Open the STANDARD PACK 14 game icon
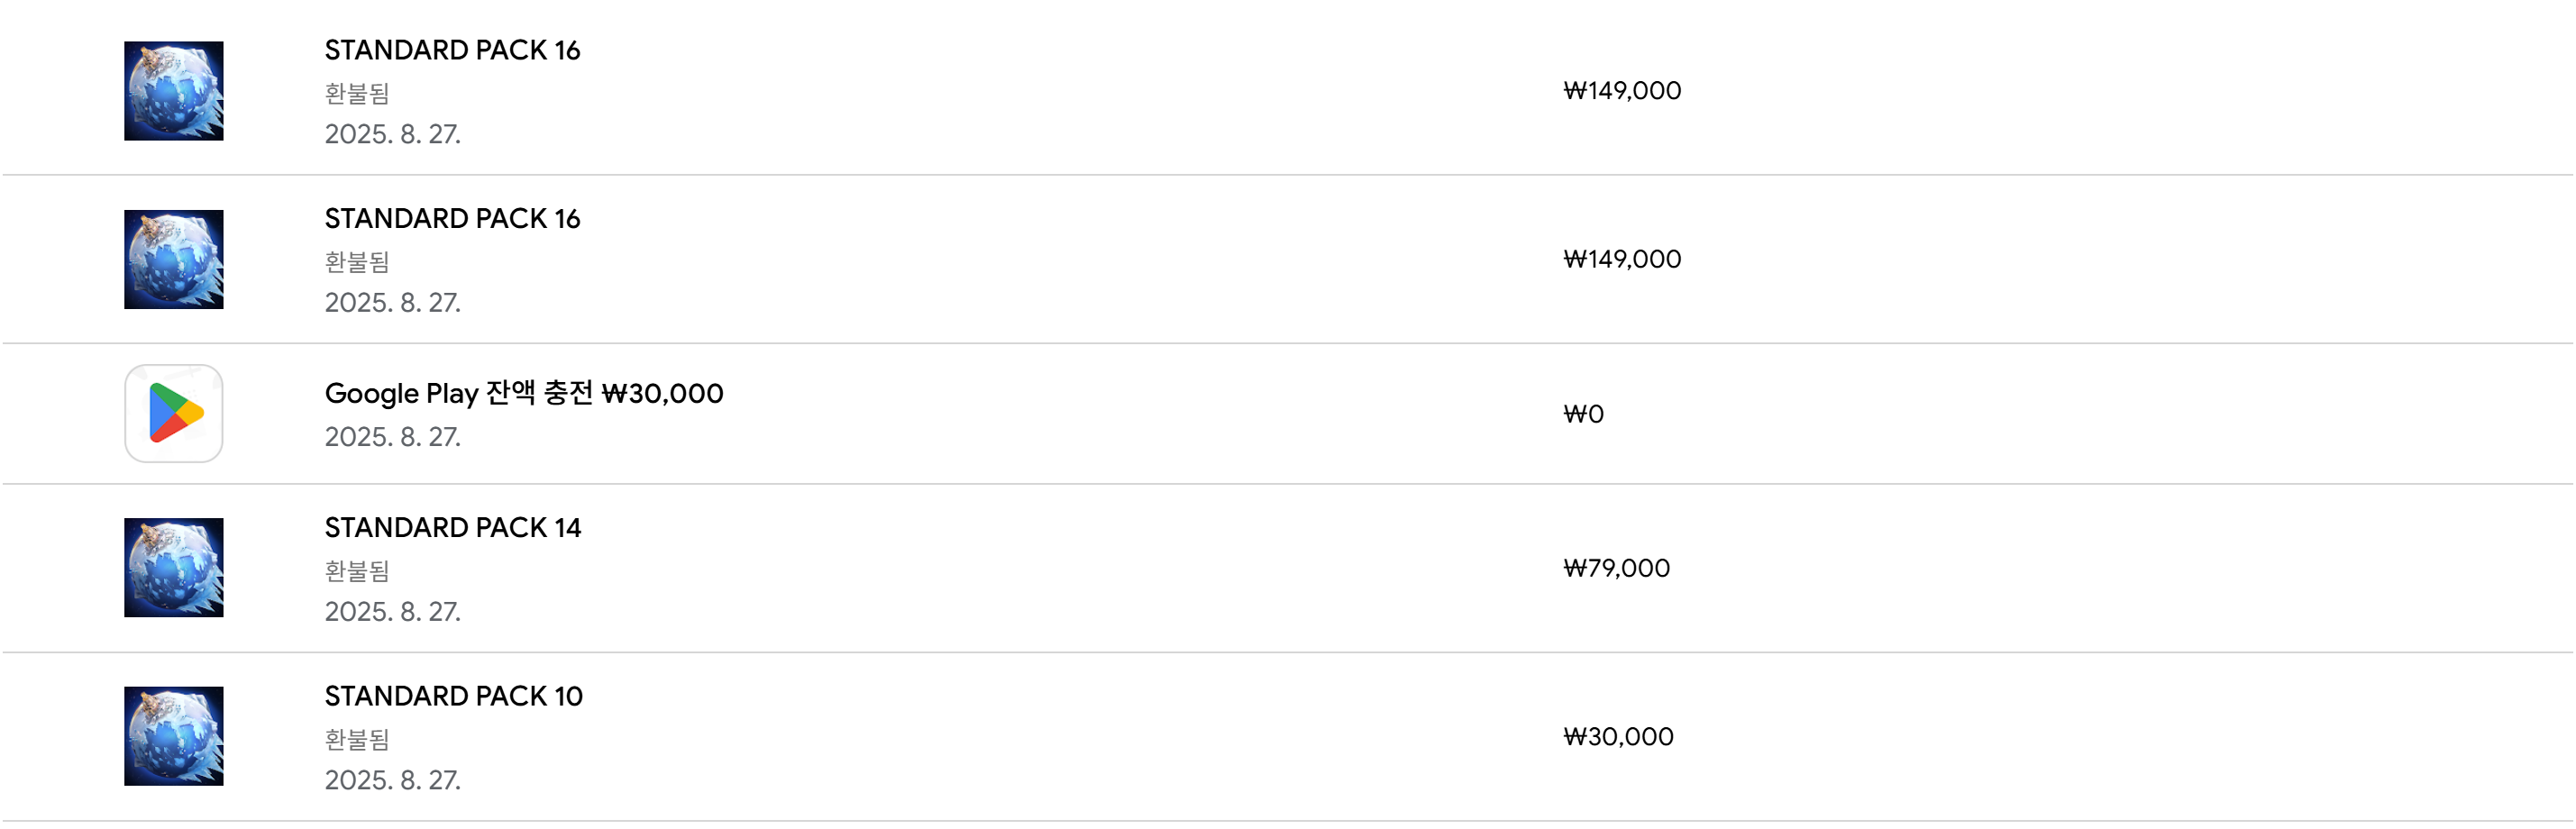This screenshot has height=829, width=2576. tap(174, 567)
